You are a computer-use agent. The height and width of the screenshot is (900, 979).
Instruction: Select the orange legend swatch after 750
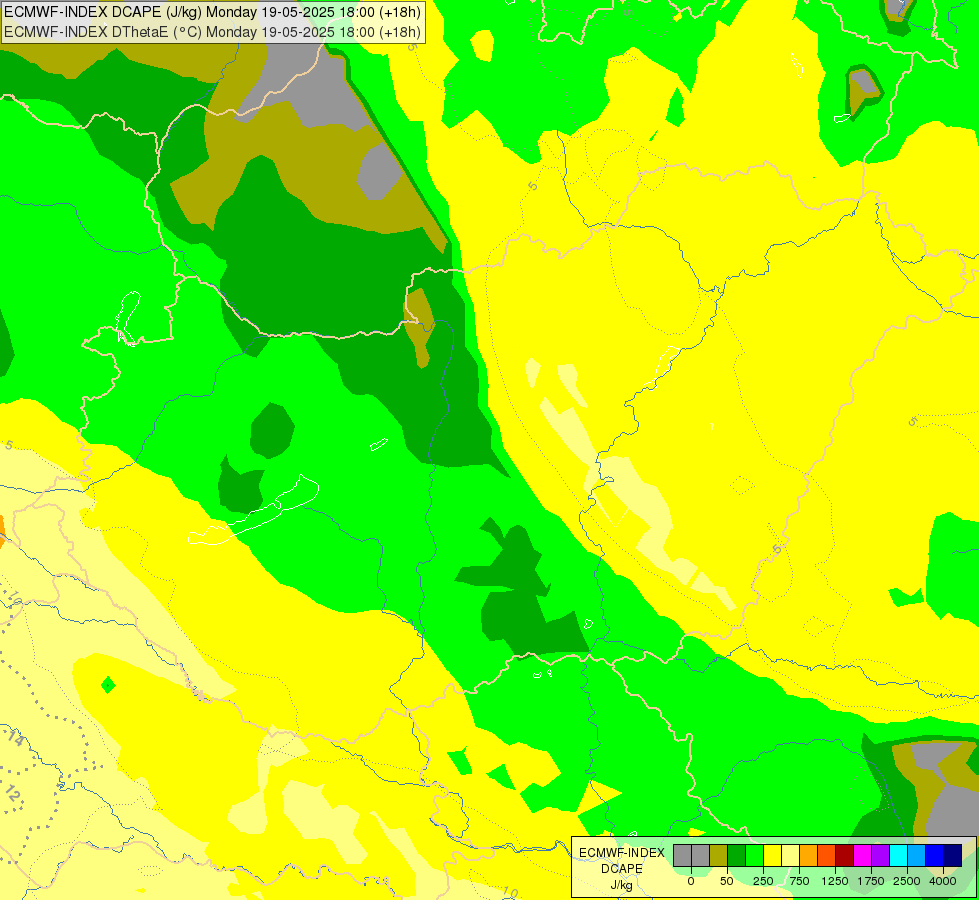point(809,855)
